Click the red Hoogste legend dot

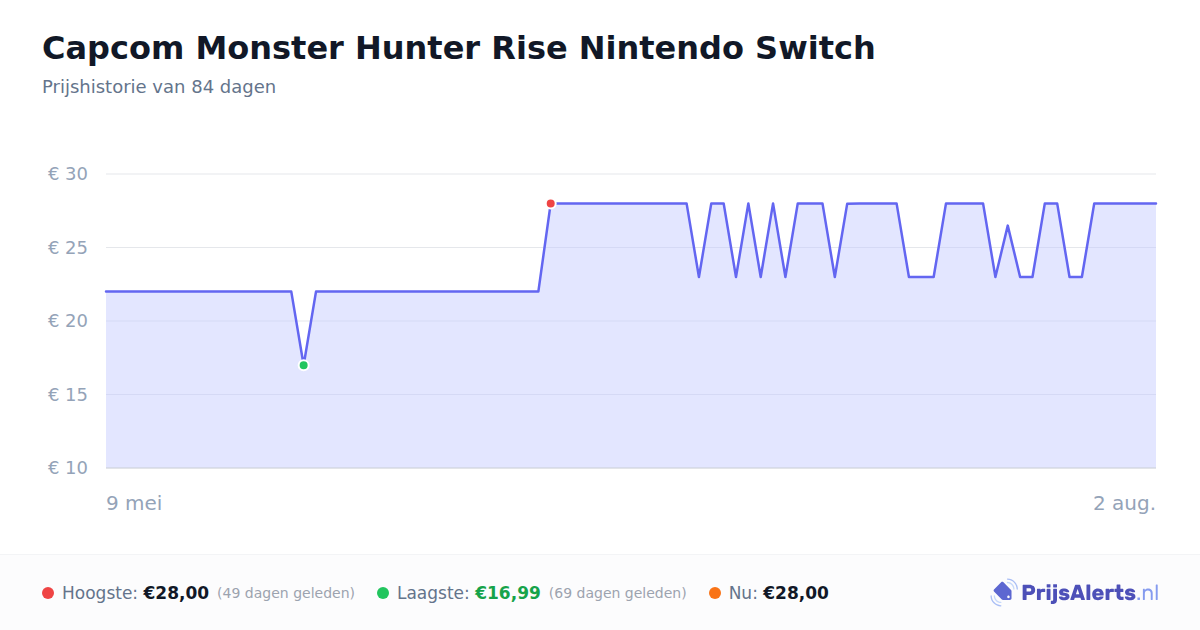[48, 593]
